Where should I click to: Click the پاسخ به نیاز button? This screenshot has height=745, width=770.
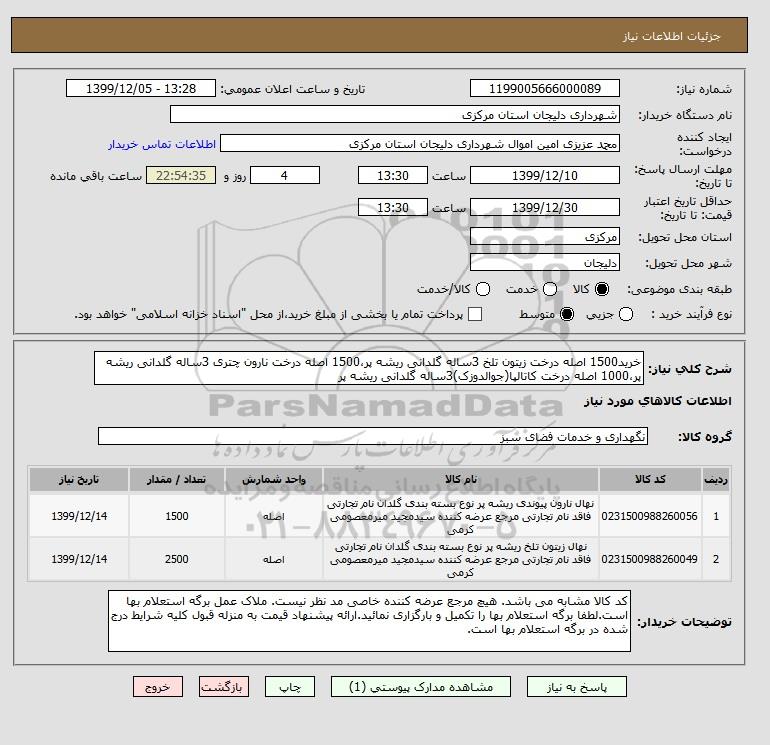pyautogui.click(x=577, y=687)
